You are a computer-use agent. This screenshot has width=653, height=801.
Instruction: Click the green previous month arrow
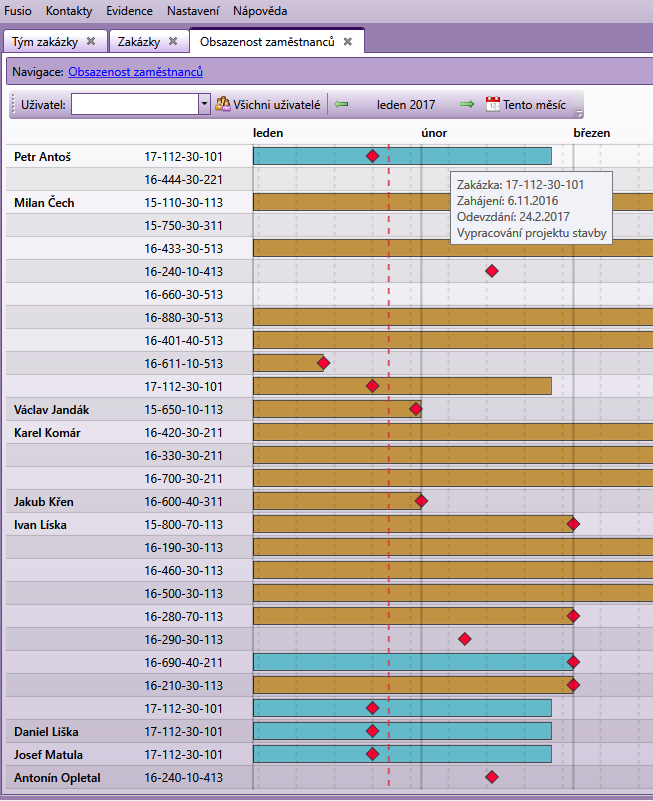[x=342, y=104]
